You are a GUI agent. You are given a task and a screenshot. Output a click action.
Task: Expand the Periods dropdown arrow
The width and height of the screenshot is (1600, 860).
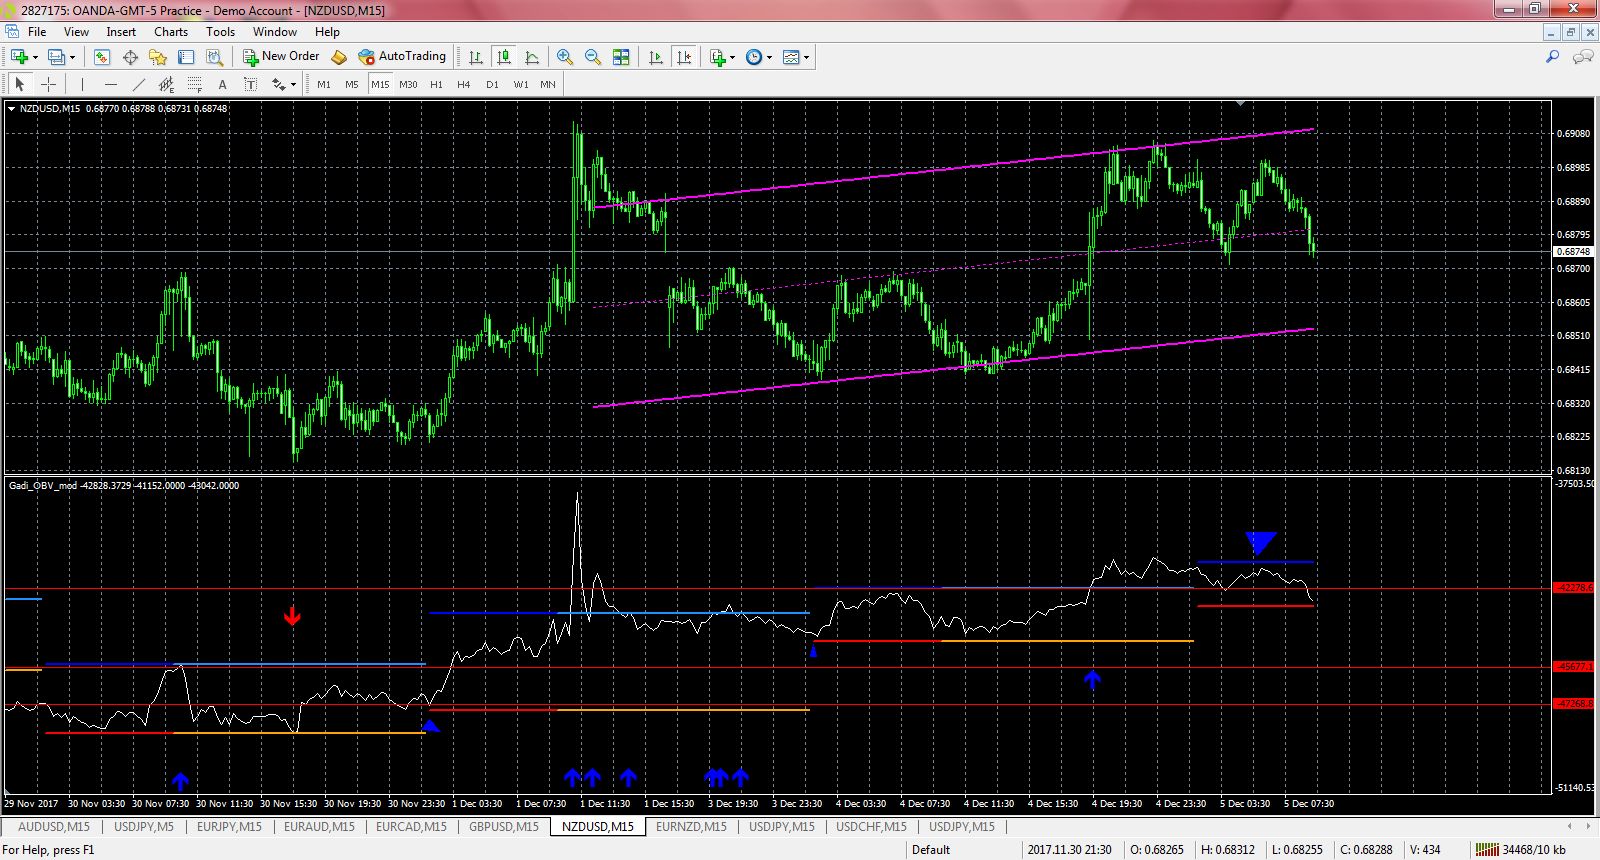(769, 57)
